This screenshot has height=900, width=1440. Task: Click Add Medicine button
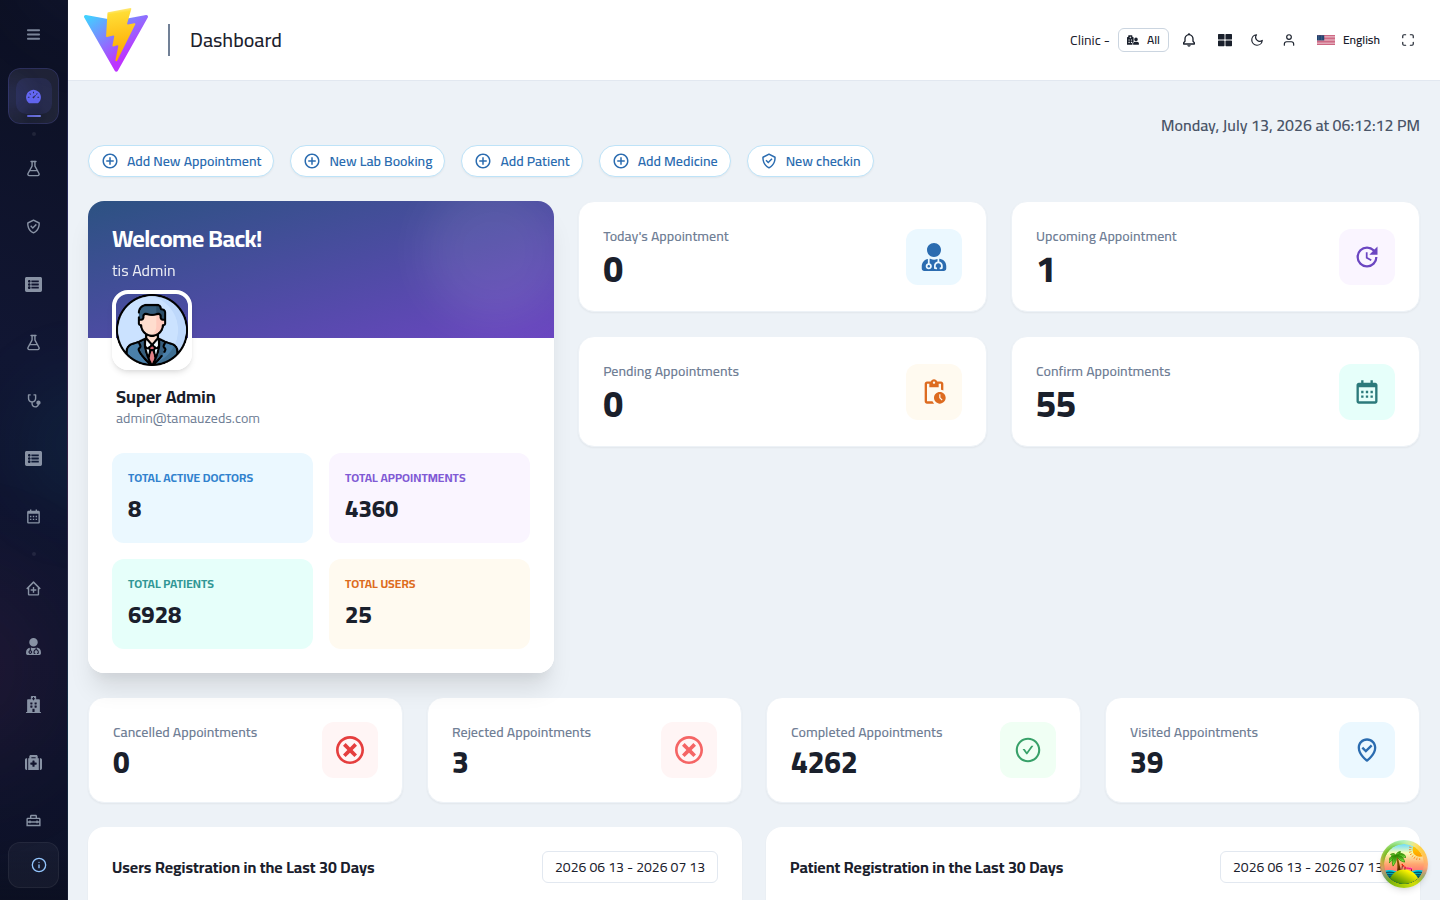tap(665, 161)
